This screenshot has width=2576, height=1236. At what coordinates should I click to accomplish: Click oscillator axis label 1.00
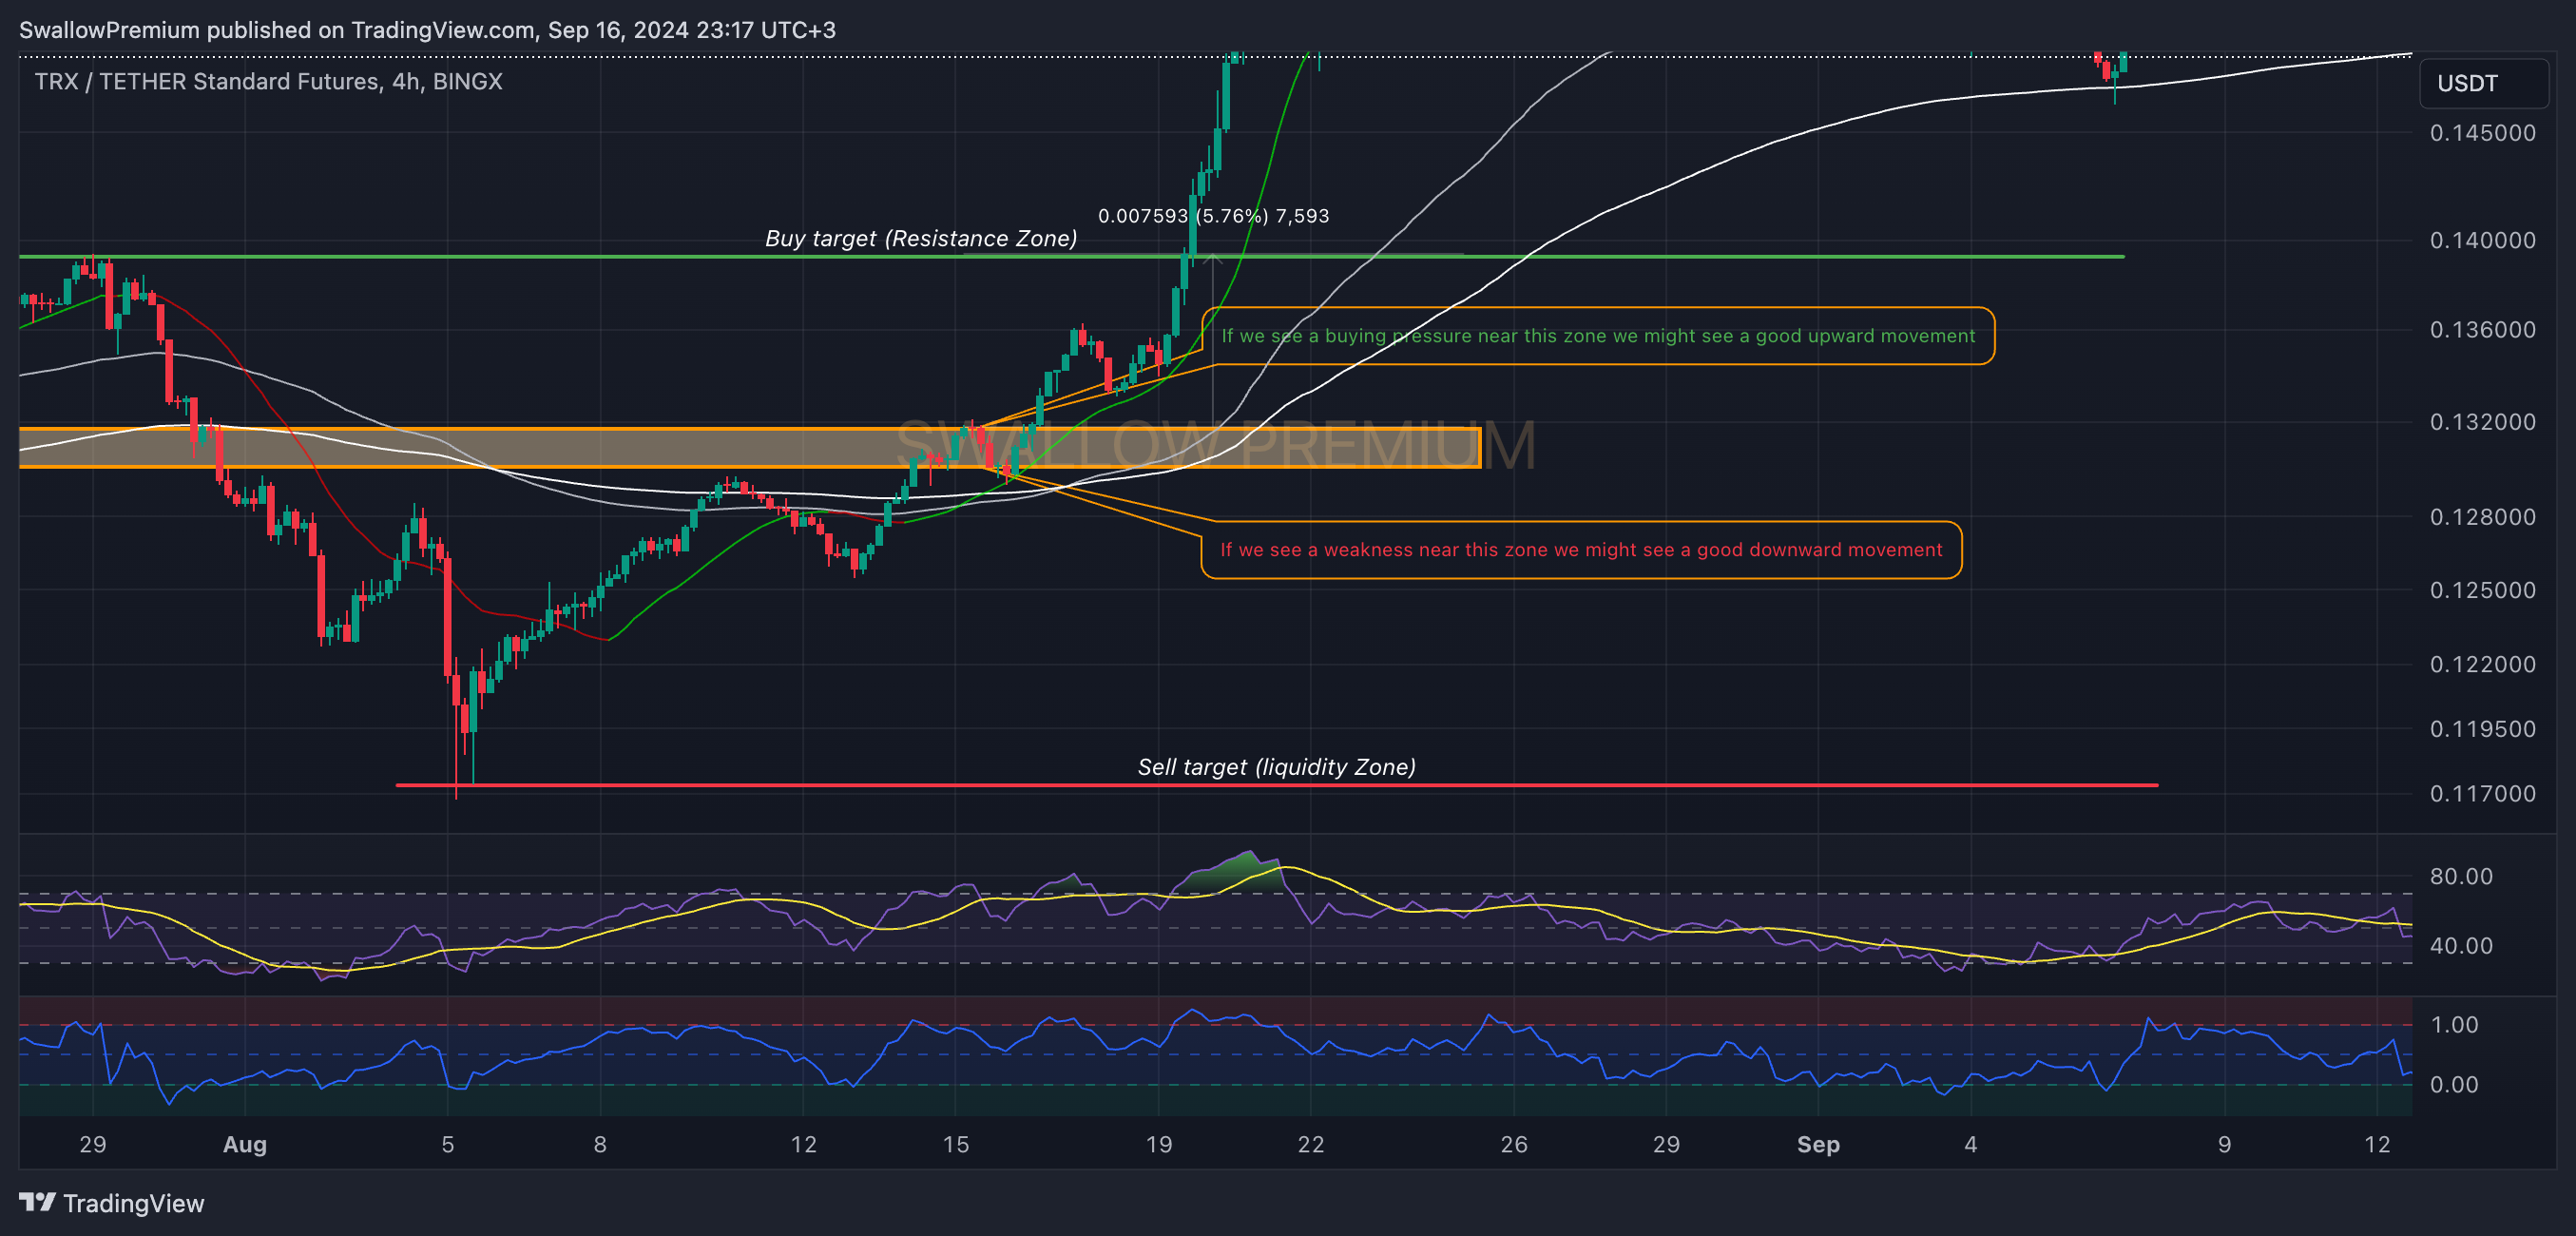[2454, 1025]
